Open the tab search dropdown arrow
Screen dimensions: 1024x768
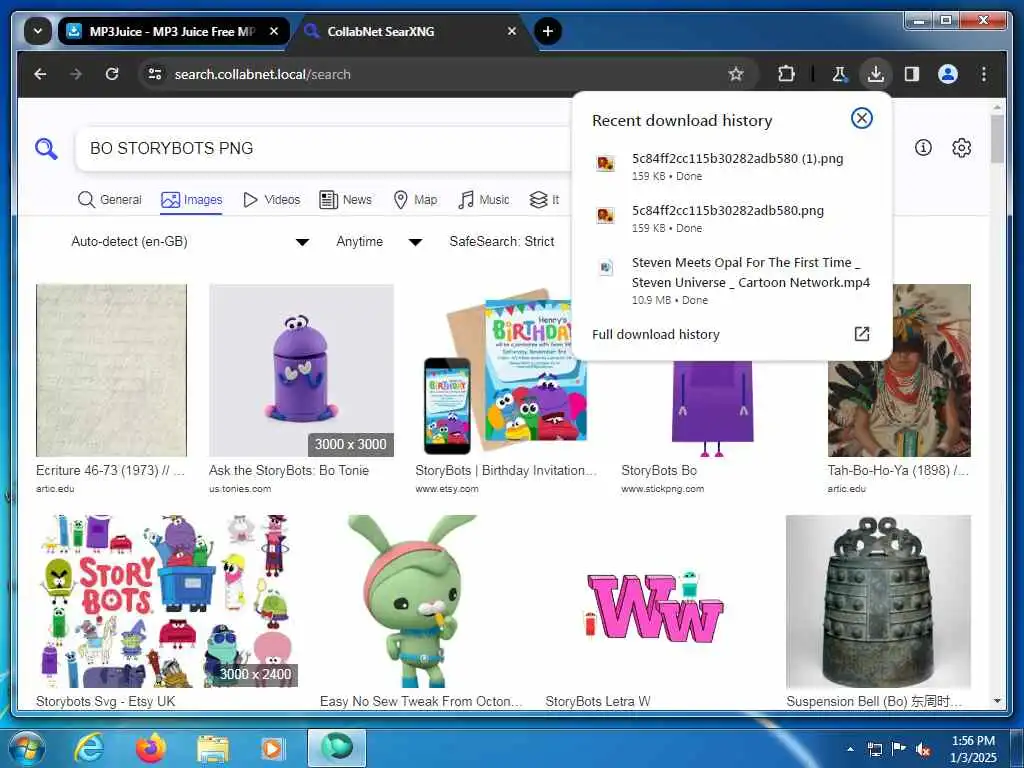pyautogui.click(x=38, y=31)
